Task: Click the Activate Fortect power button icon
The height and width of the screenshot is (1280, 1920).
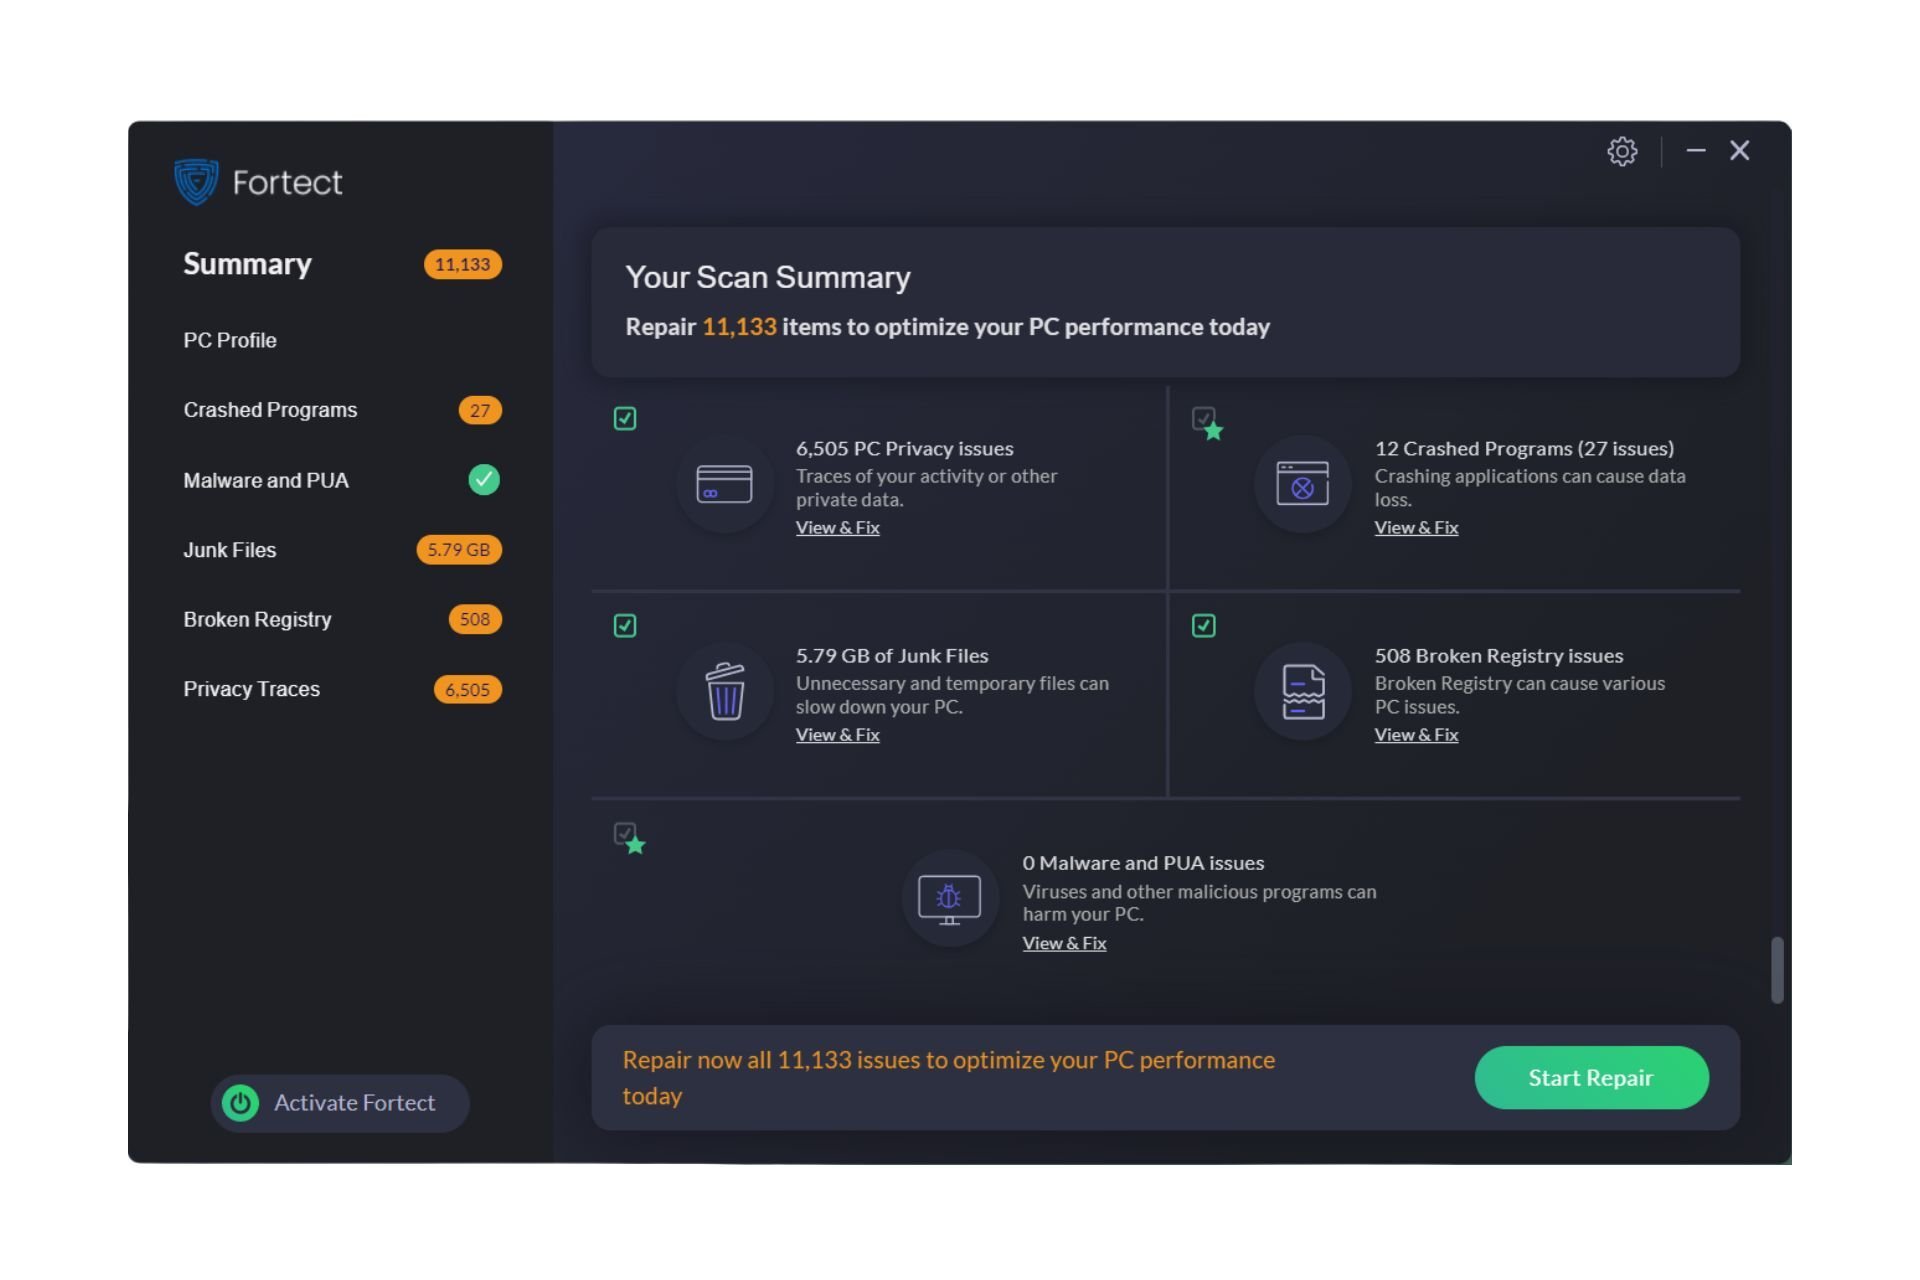Action: coord(240,1101)
